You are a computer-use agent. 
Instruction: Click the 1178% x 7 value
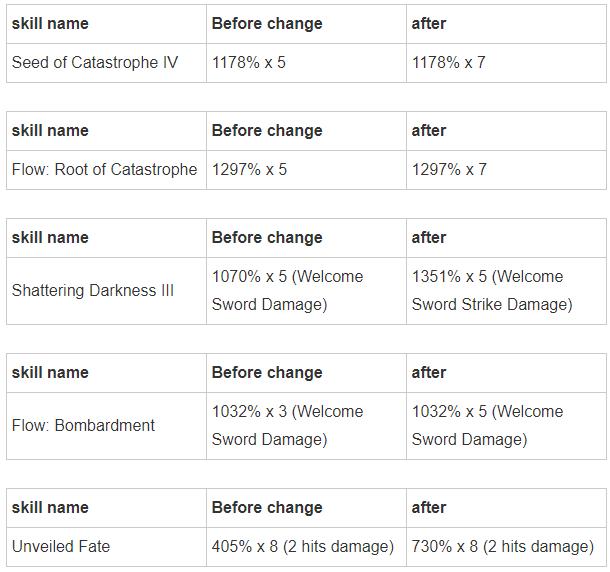pyautogui.click(x=449, y=62)
